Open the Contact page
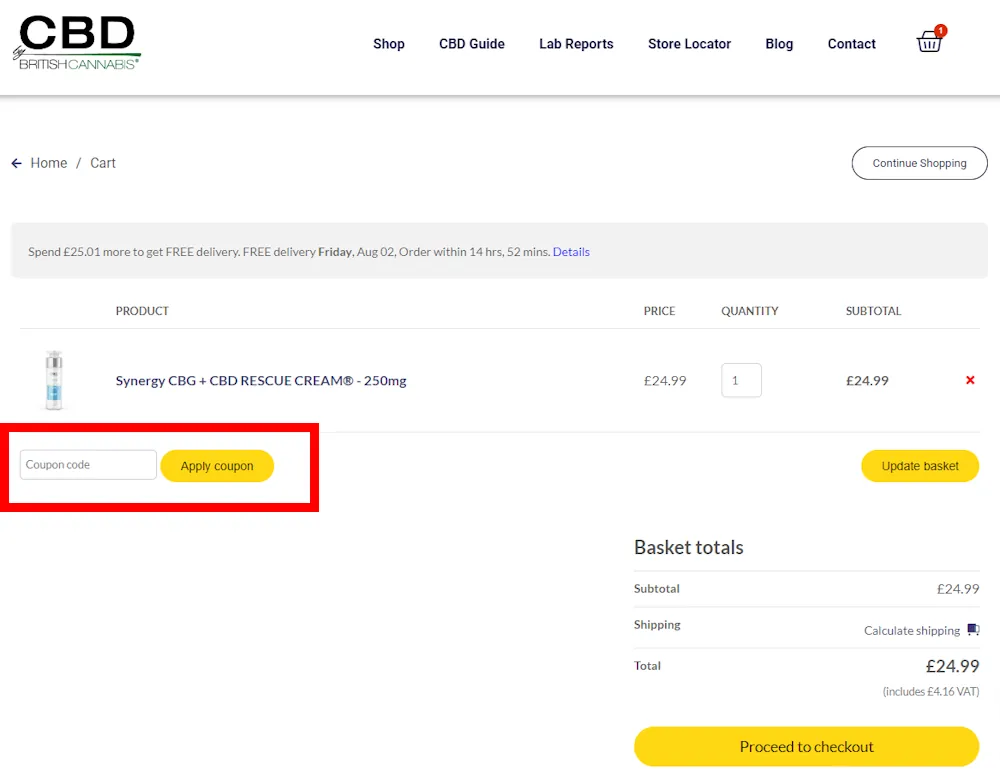 [x=851, y=44]
